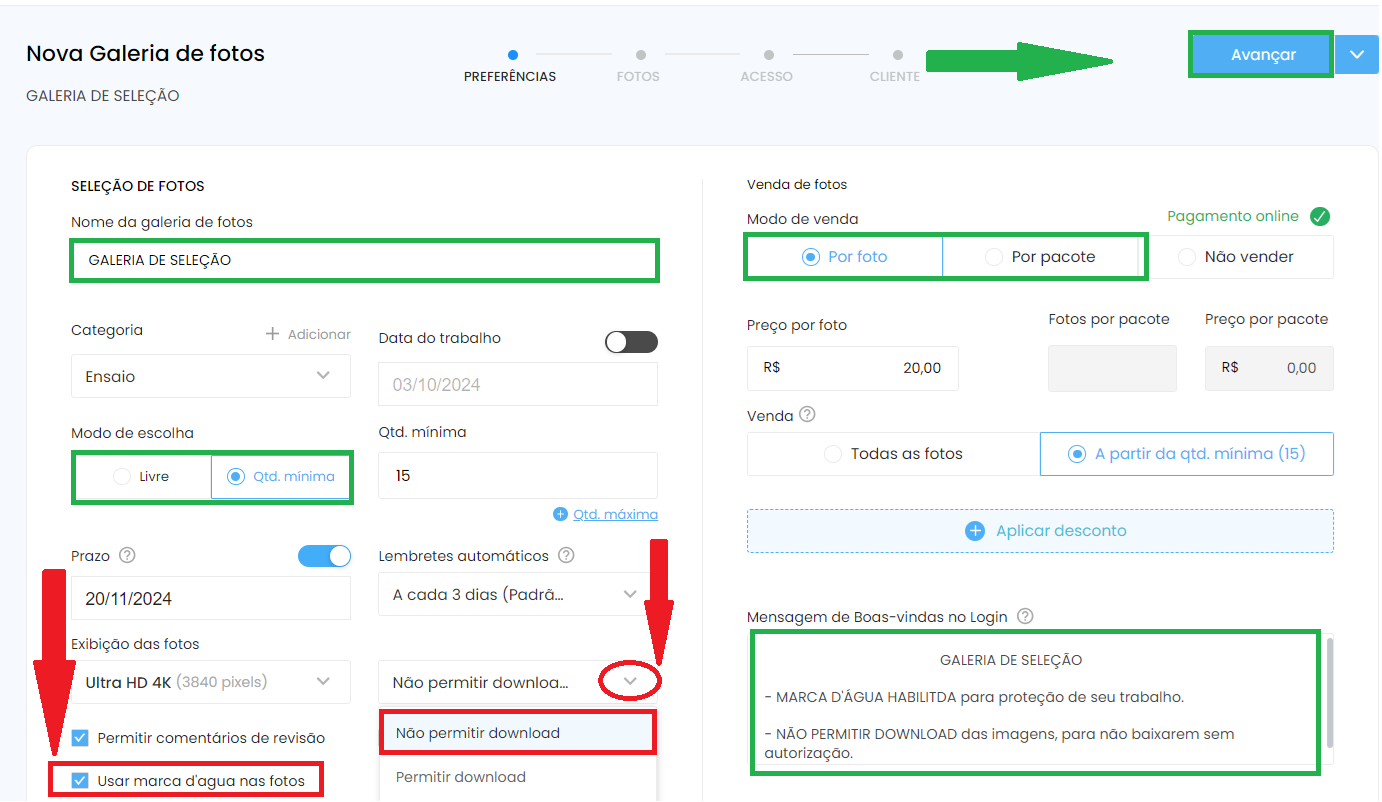The height and width of the screenshot is (802, 1382).
Task: Click the Pagamento online green check icon
Action: pos(1320,216)
